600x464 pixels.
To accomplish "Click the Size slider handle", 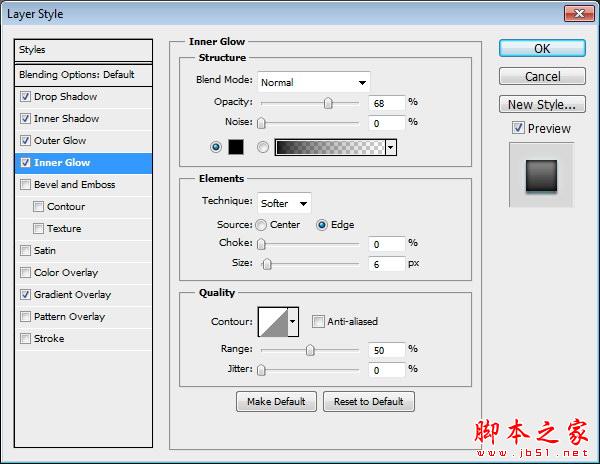I will pos(267,264).
